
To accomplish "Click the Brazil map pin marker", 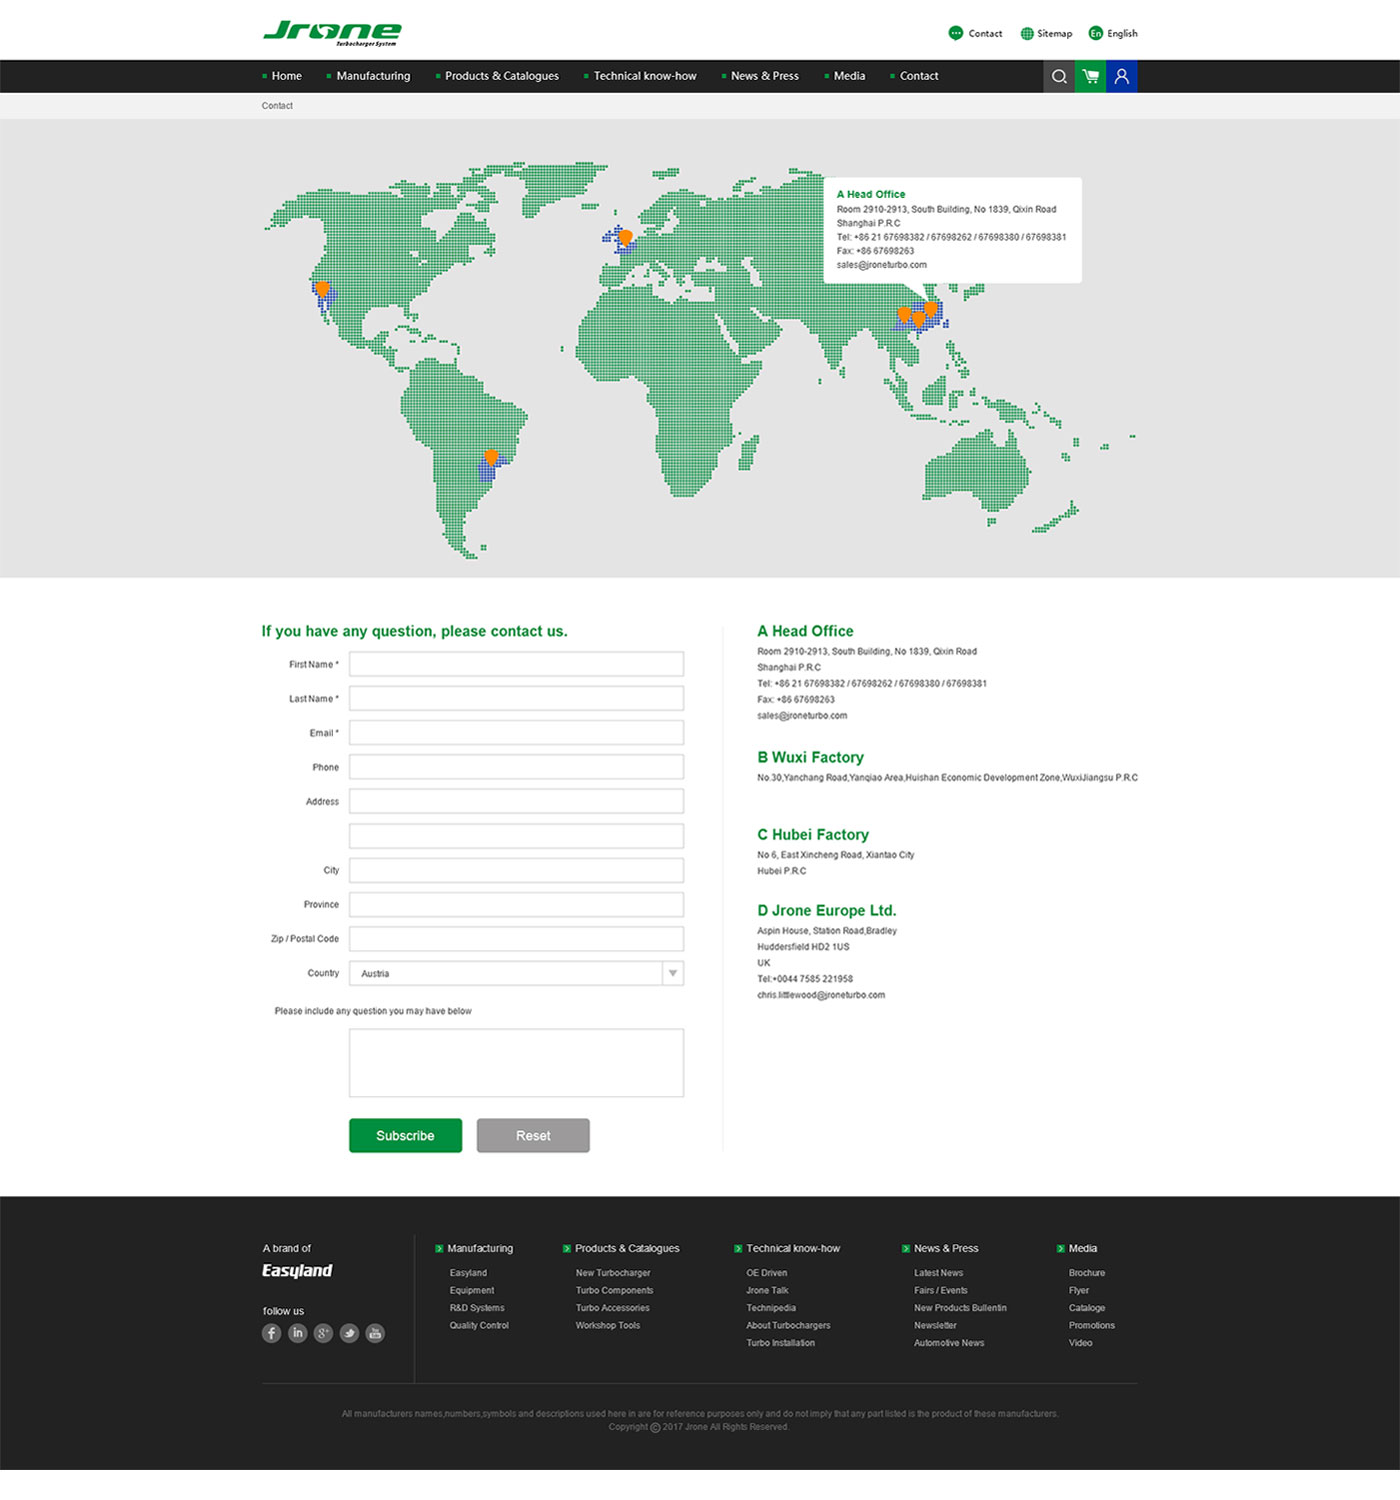I will pos(491,458).
